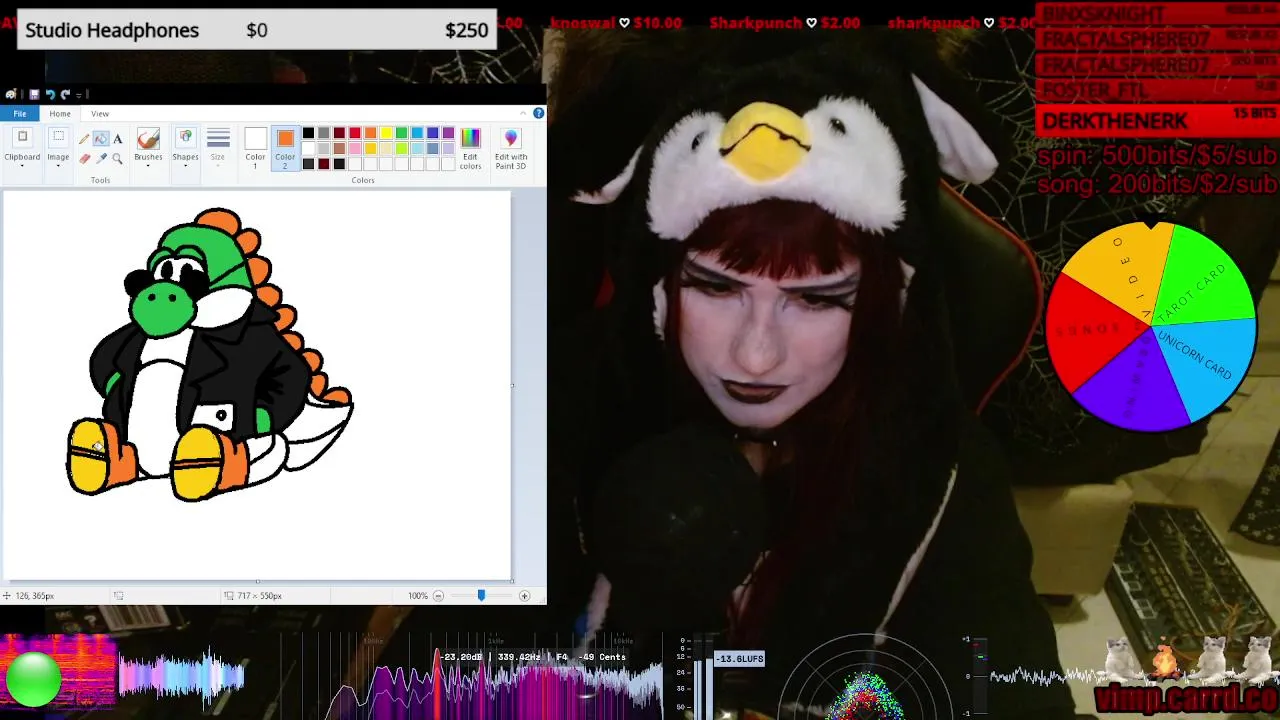Viewport: 1280px width, 720px height.
Task: Click Yoshi's green nose on the canvas
Action: (x=162, y=308)
